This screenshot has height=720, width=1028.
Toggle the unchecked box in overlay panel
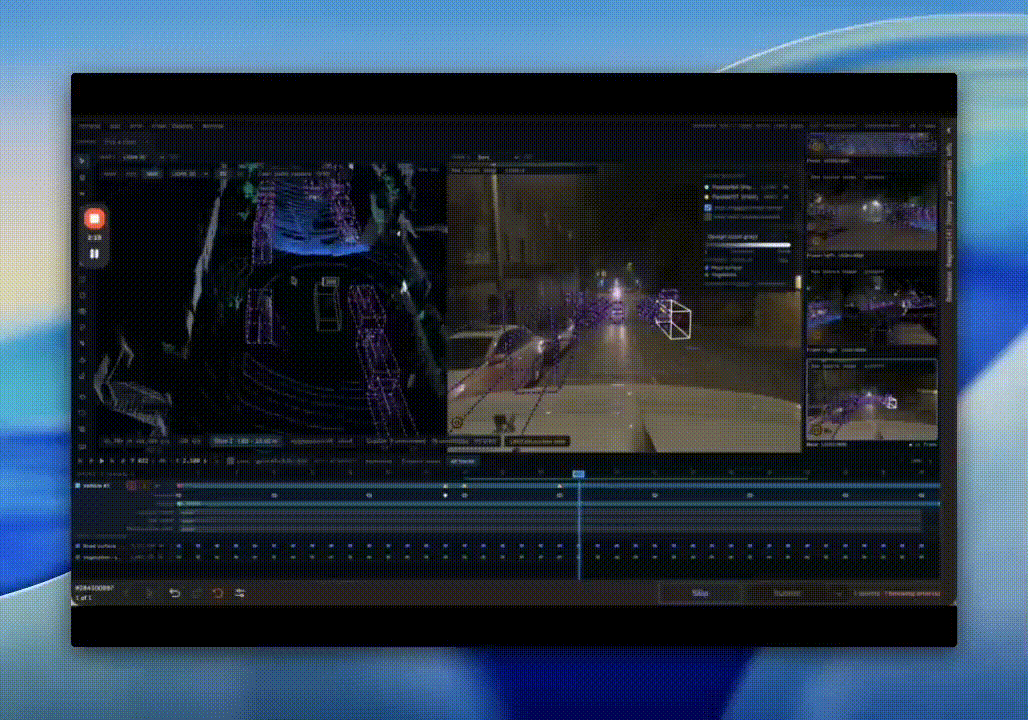click(708, 216)
